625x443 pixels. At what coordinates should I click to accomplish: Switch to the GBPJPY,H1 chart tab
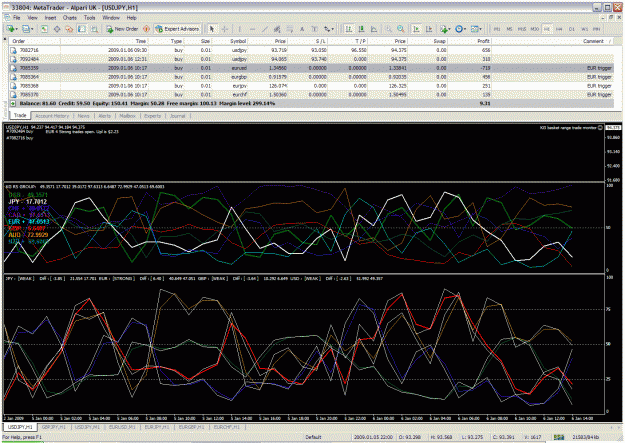tap(54, 427)
